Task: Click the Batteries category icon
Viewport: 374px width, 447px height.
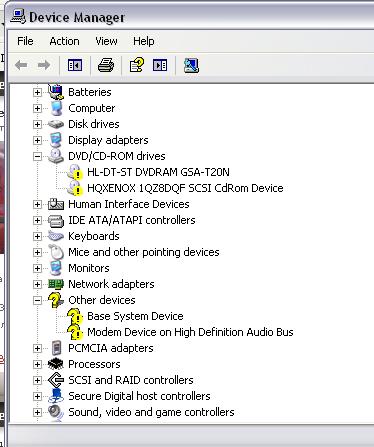Action: pyautogui.click(x=56, y=92)
